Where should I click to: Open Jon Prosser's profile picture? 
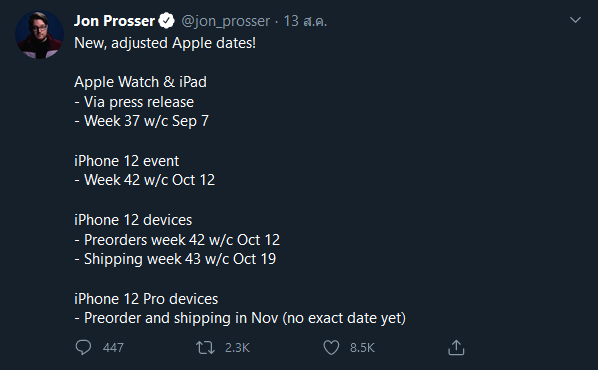tap(39, 35)
